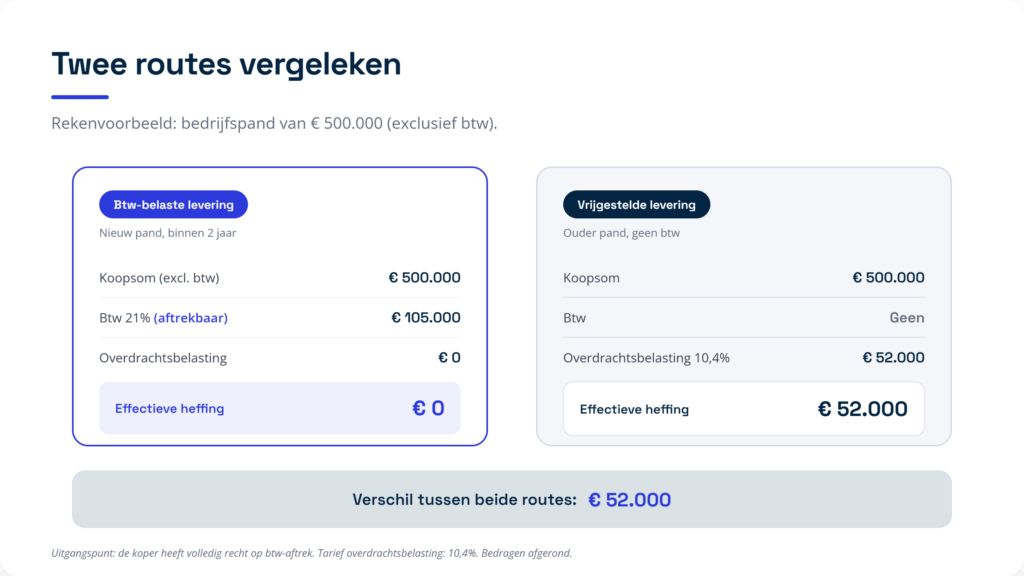Click the € 0 Overdrachtsbelasting value
This screenshot has height=576, width=1024.
pos(449,357)
